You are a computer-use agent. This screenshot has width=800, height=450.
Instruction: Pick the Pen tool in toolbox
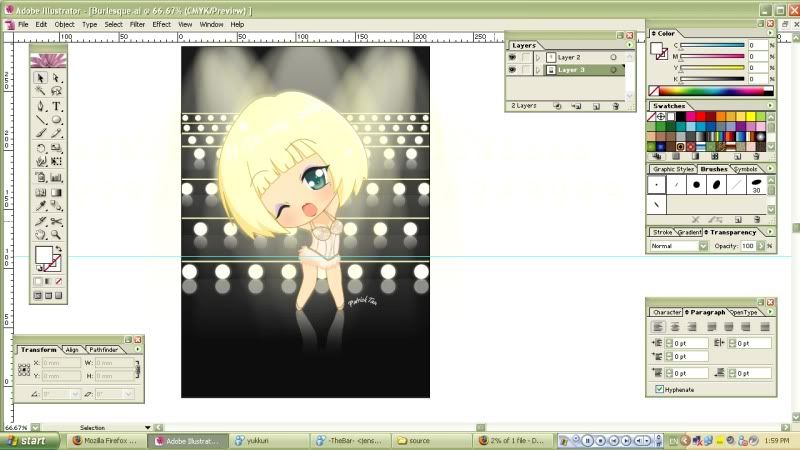point(41,106)
